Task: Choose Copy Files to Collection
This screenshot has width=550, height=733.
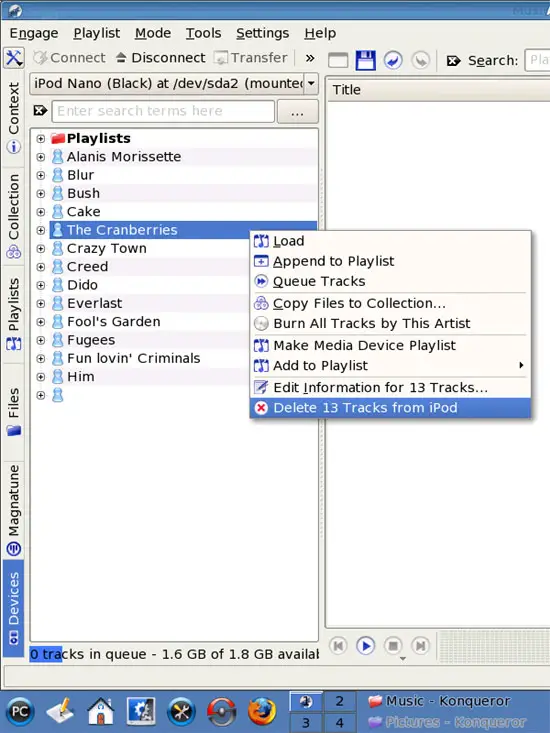Action: (391, 303)
